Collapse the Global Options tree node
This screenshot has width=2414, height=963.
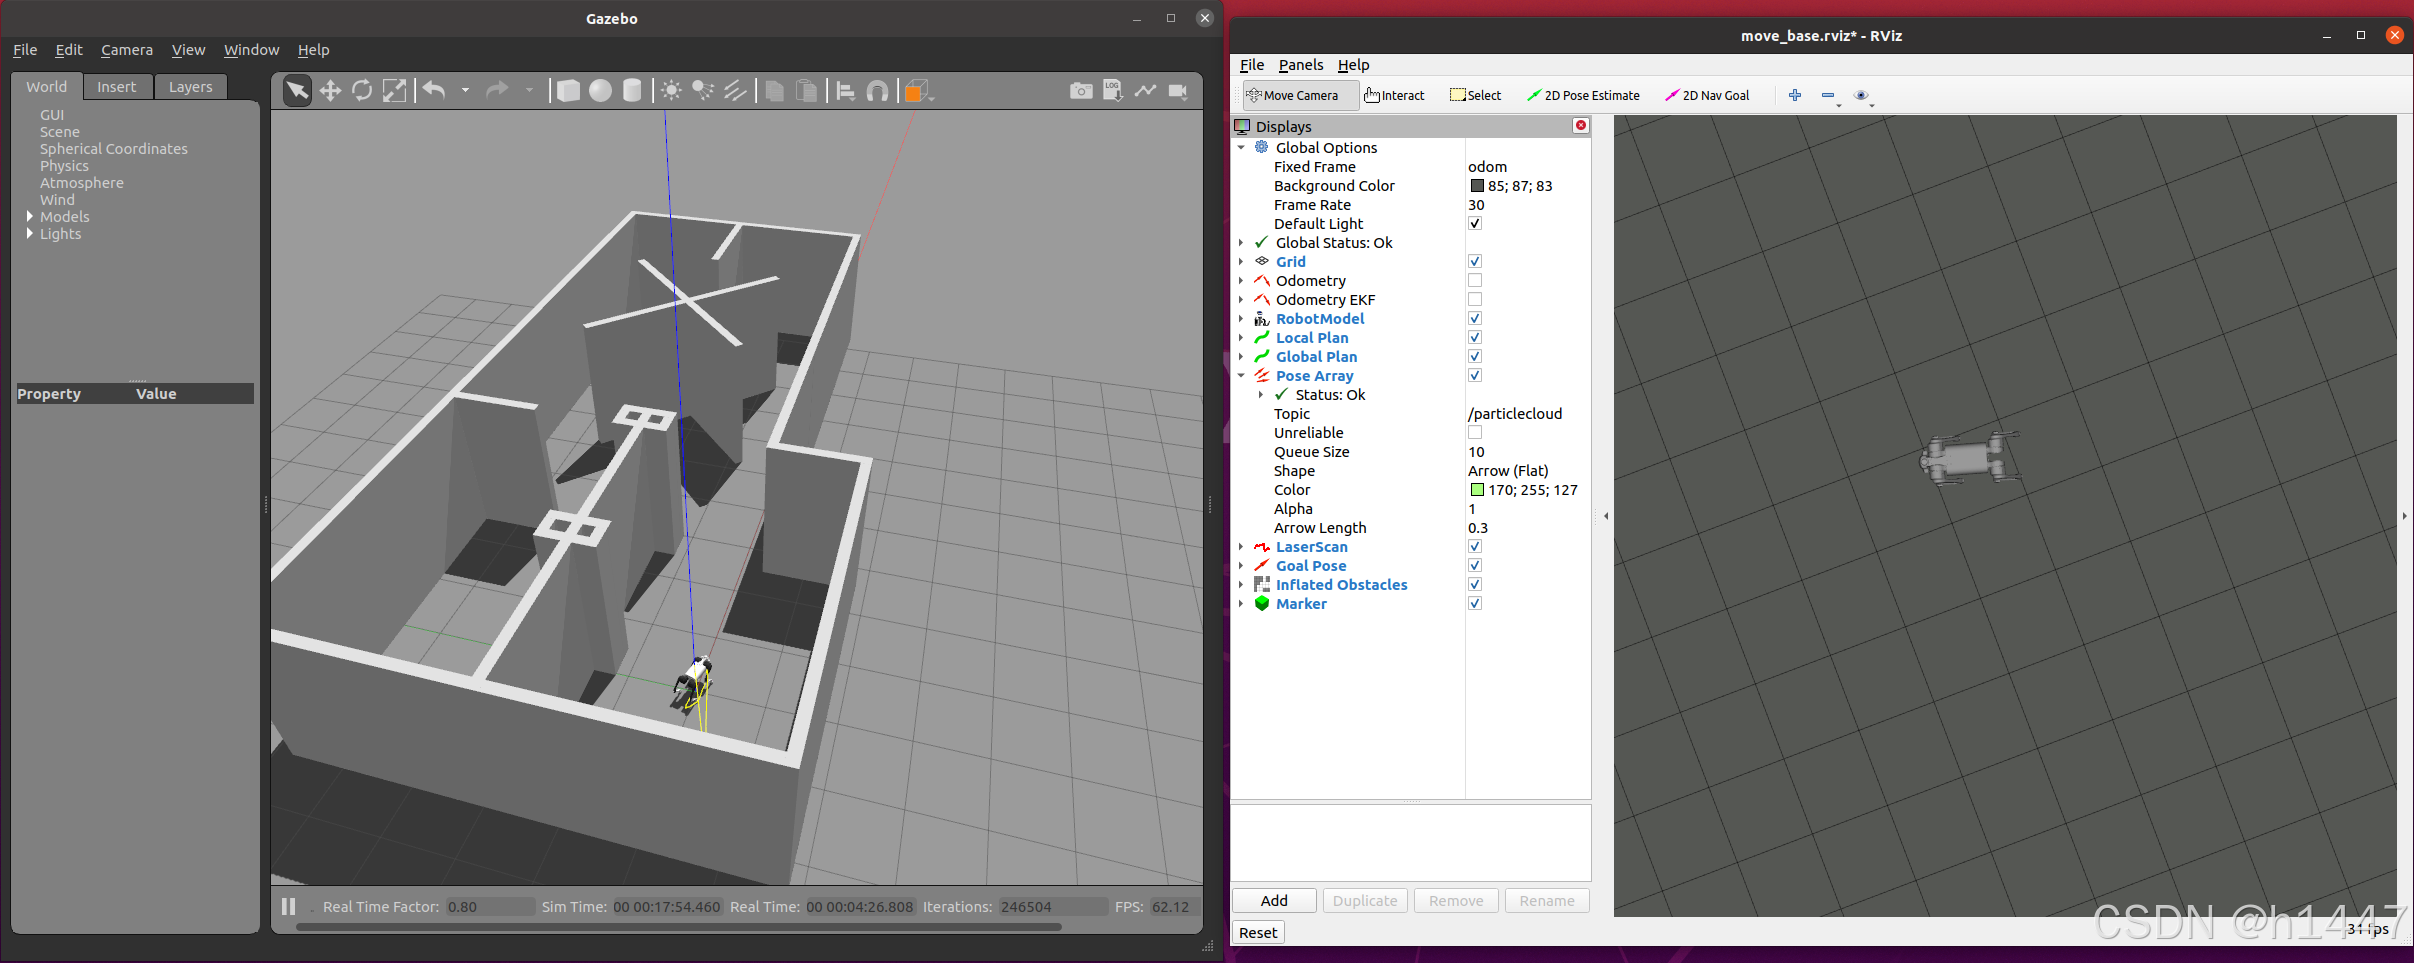pyautogui.click(x=1242, y=147)
